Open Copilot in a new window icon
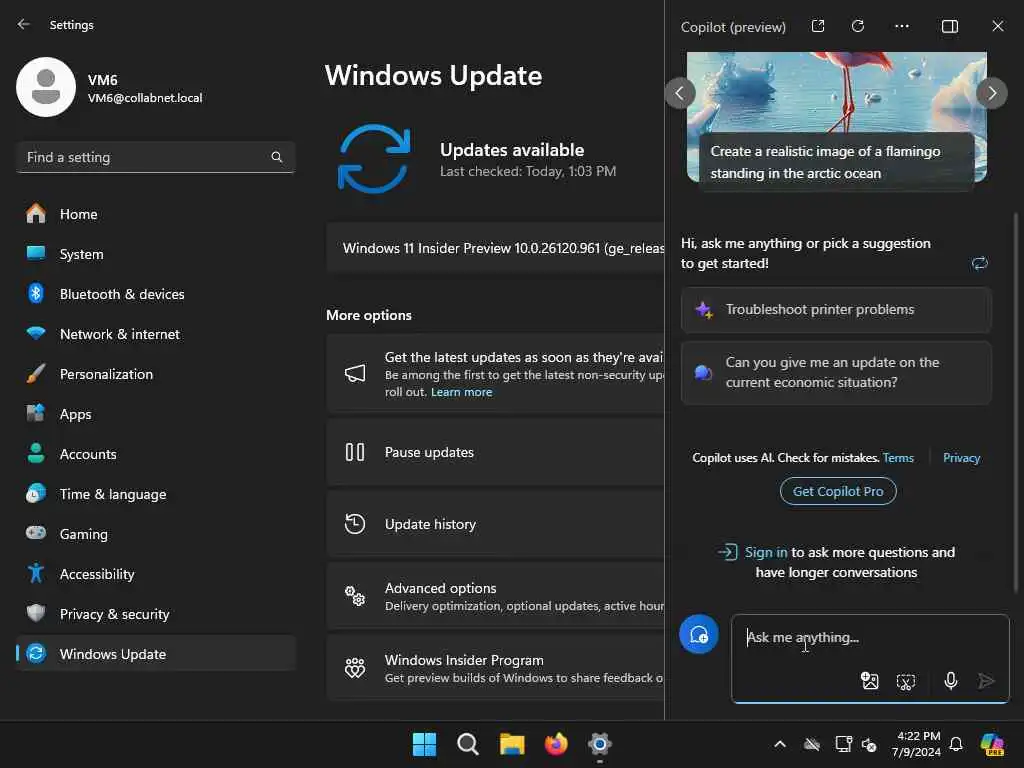Viewport: 1024px width, 768px height. 818,26
